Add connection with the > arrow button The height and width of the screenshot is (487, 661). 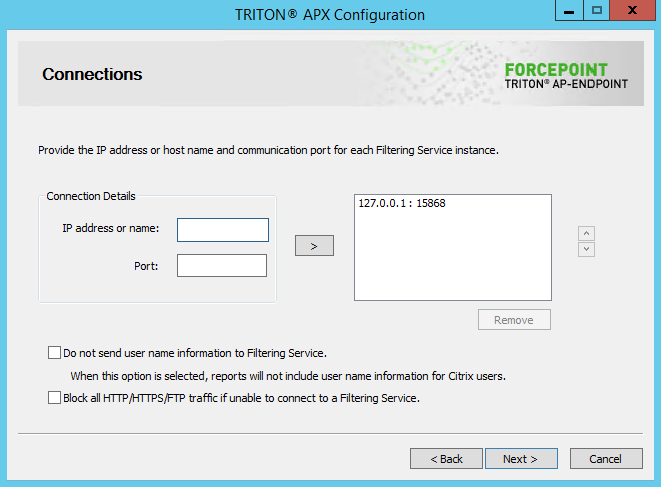pos(314,245)
